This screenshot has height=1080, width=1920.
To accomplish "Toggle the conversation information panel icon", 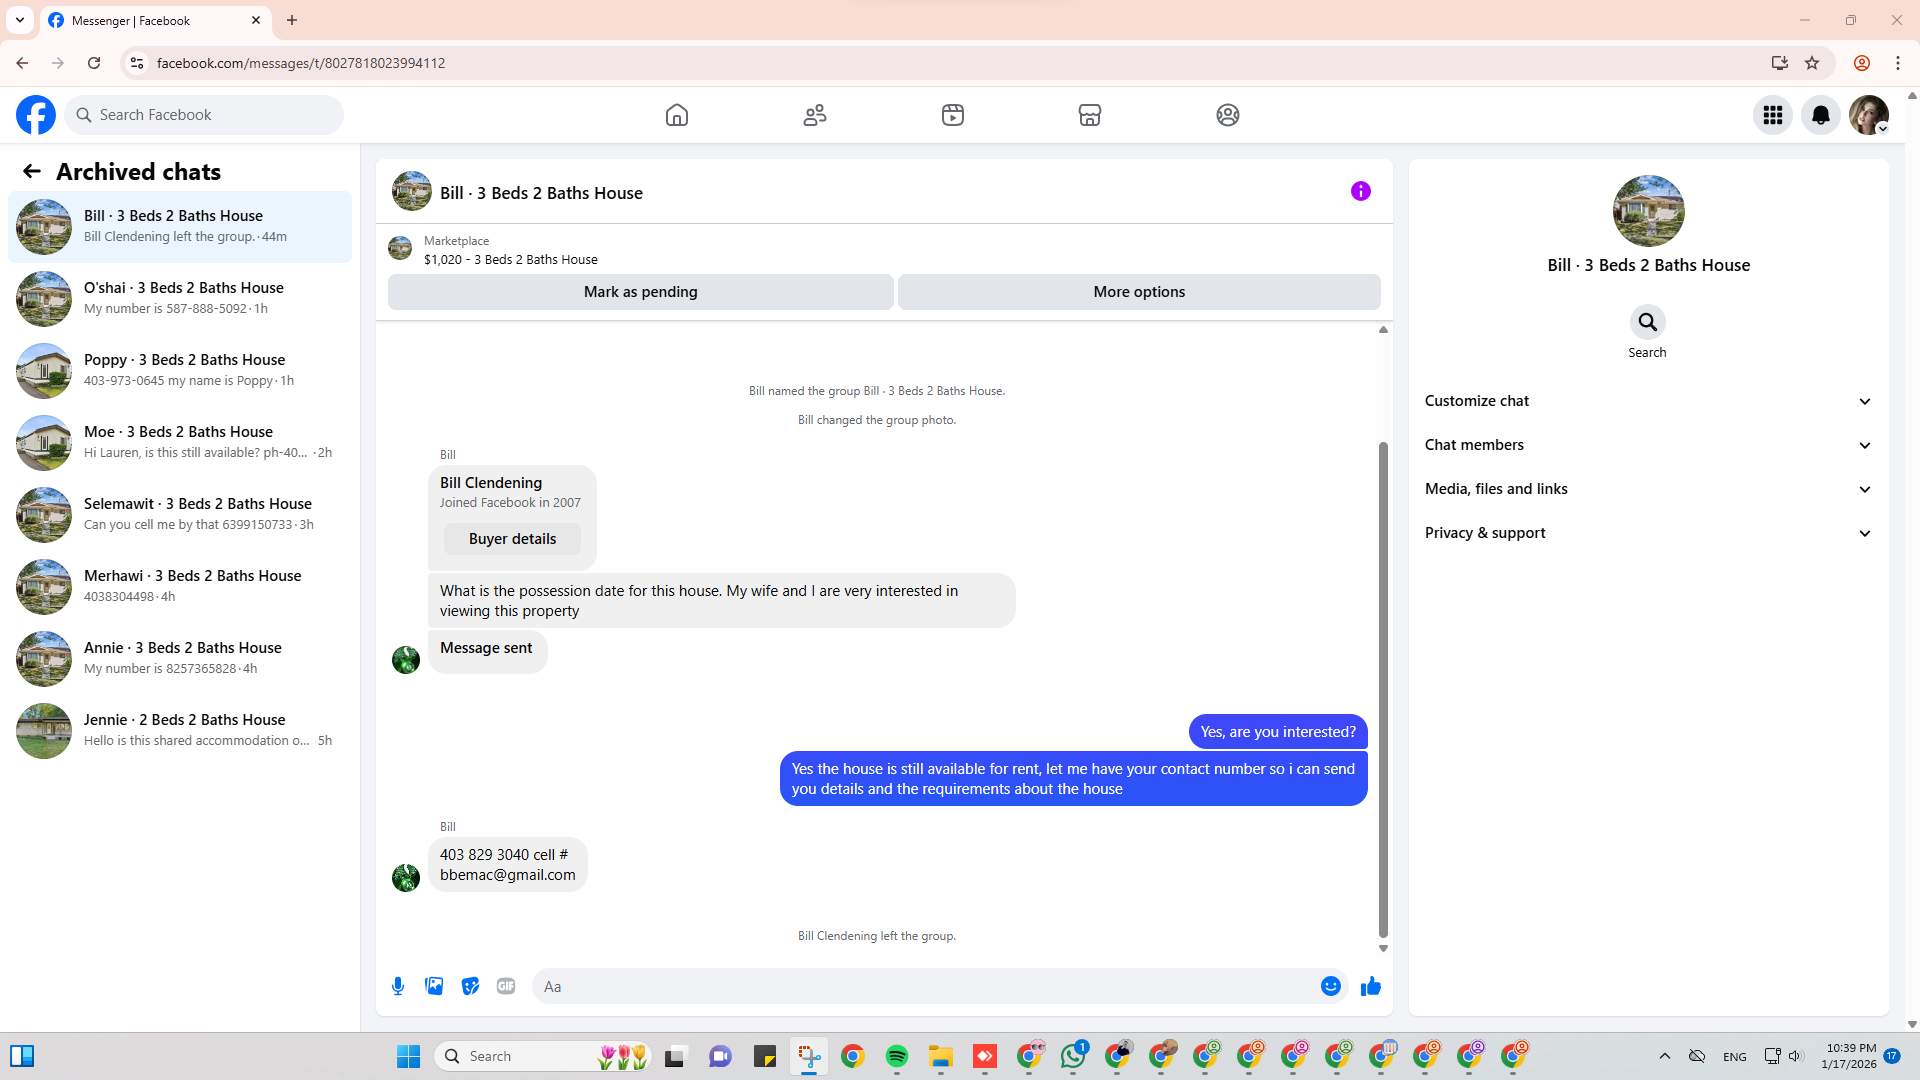I will coord(1360,191).
